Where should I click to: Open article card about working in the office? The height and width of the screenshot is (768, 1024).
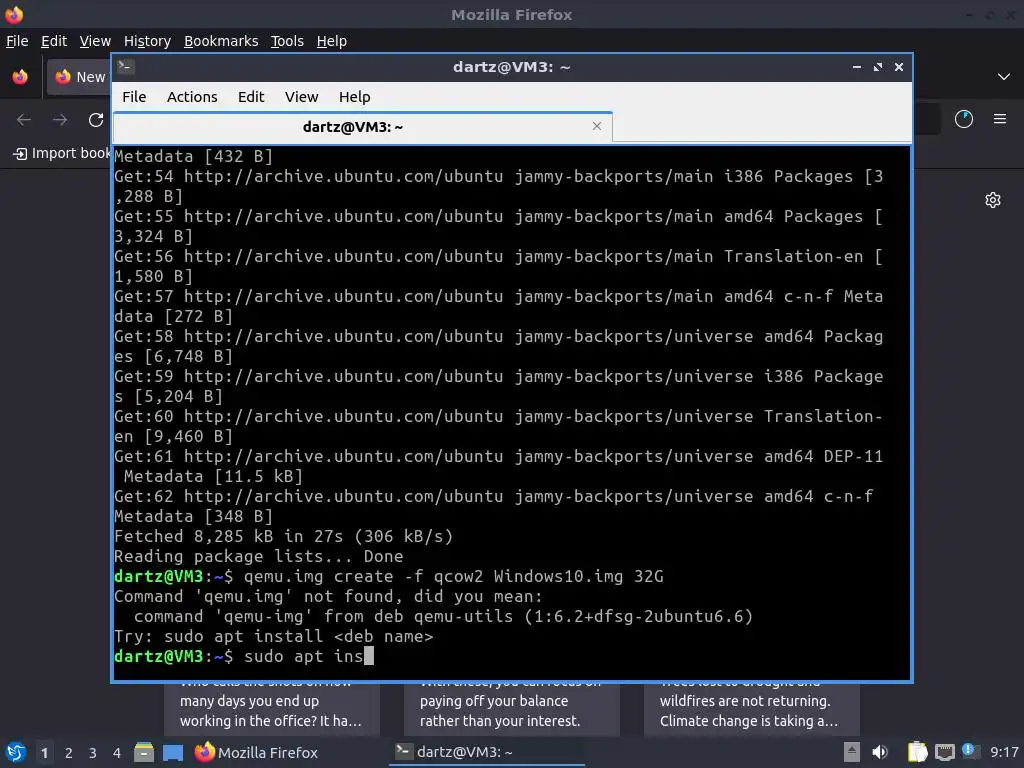[272, 709]
